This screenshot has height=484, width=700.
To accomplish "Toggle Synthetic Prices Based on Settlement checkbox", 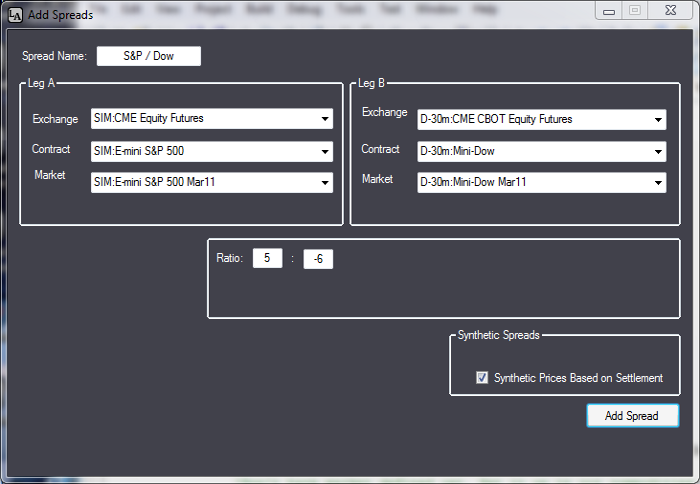I will (482, 378).
